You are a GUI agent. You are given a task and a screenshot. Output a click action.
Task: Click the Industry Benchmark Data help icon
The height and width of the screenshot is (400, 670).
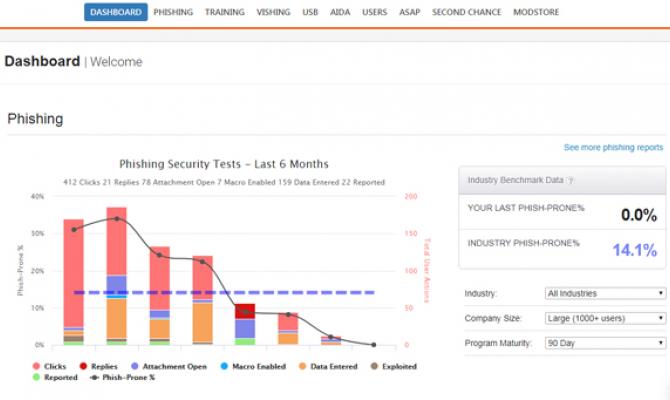pos(571,180)
